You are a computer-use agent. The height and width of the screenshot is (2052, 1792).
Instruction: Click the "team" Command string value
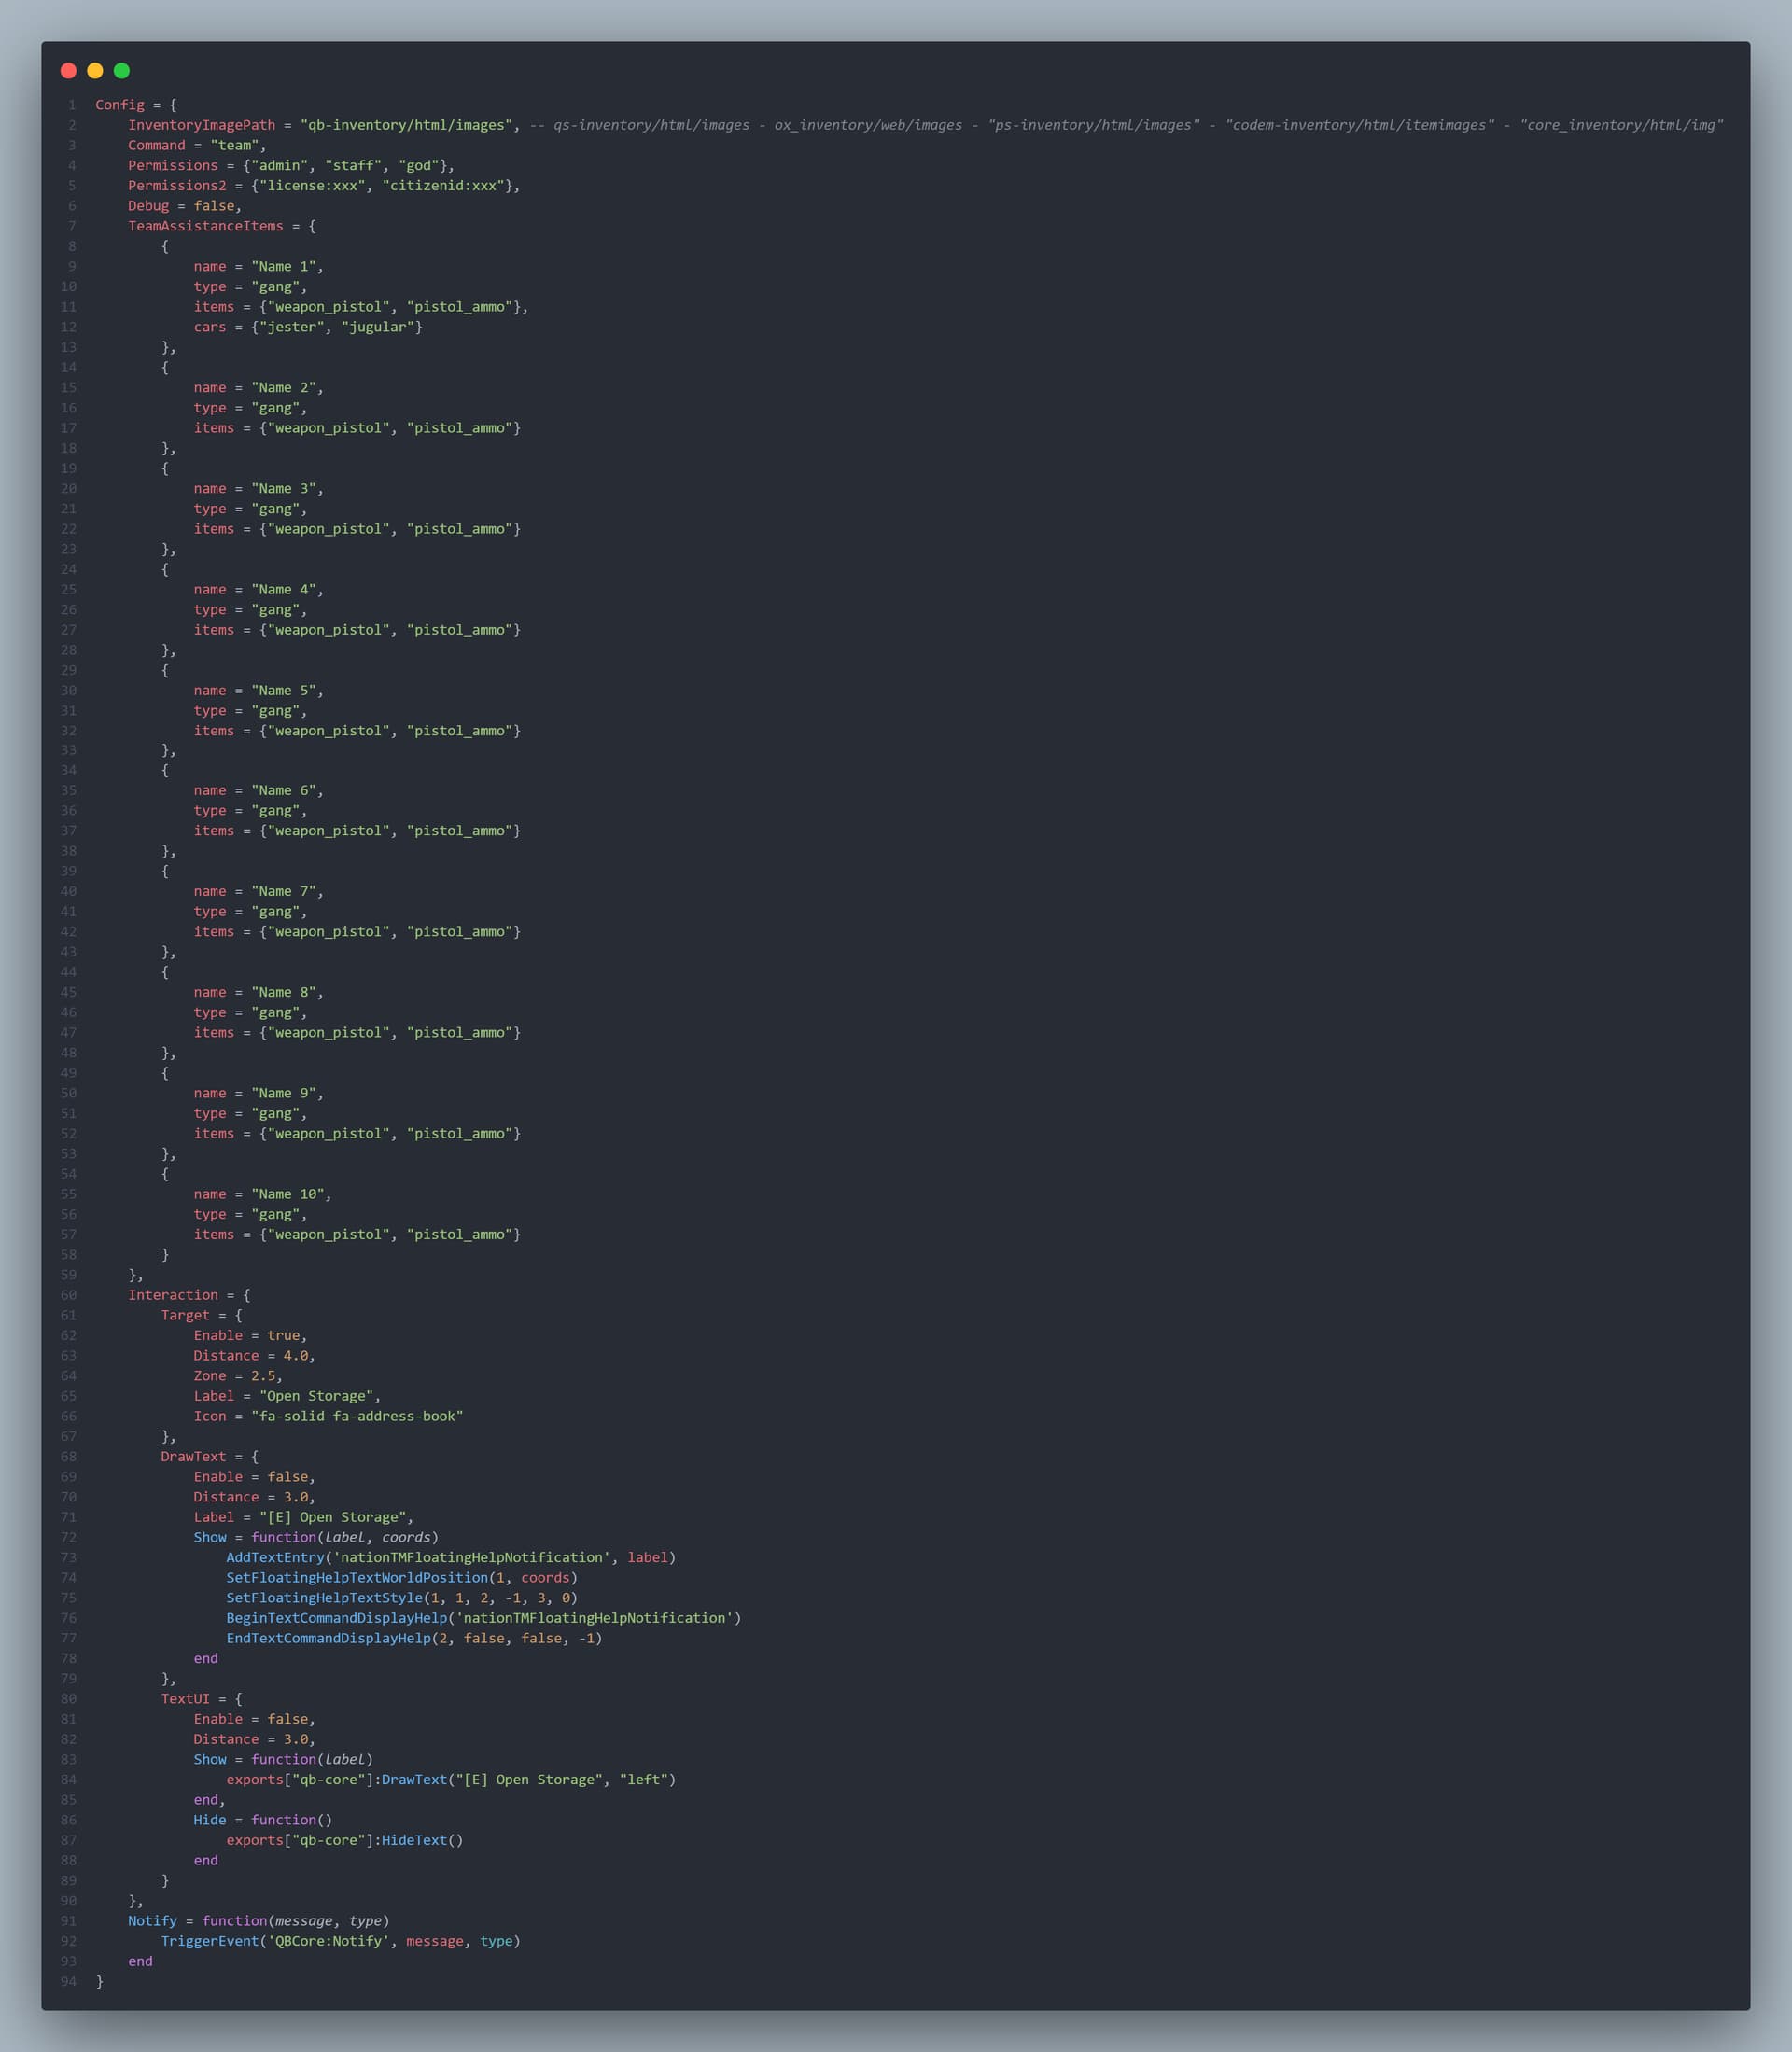(x=234, y=145)
